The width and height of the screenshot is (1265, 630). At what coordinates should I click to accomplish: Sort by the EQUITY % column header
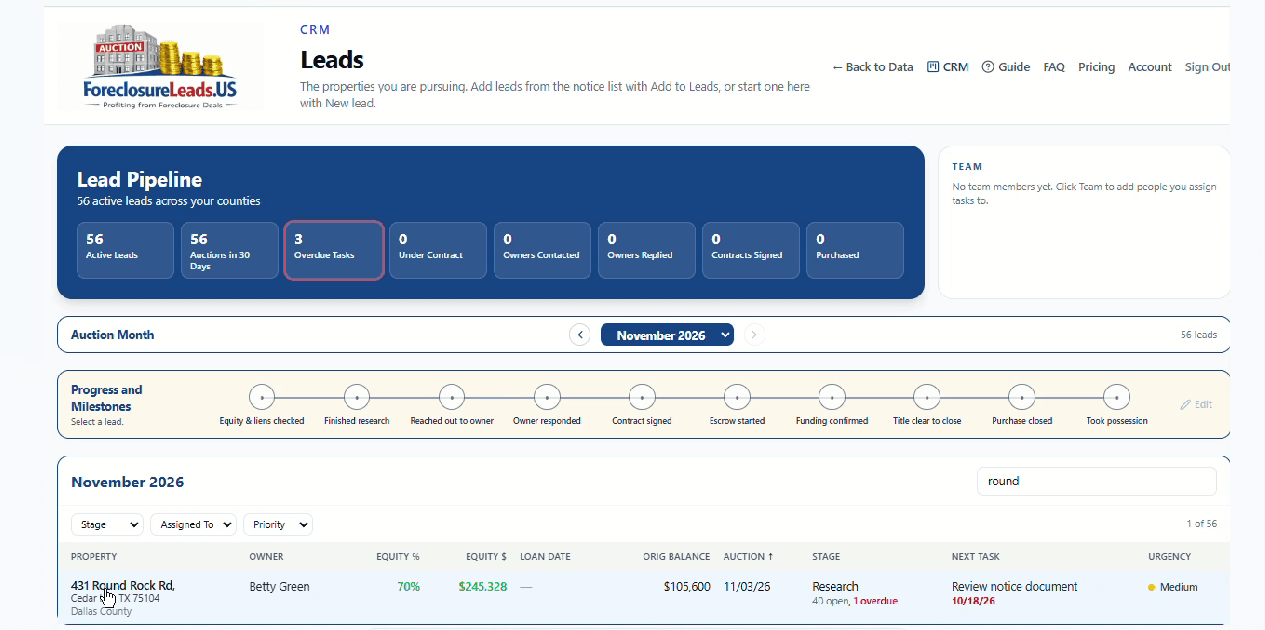(398, 557)
